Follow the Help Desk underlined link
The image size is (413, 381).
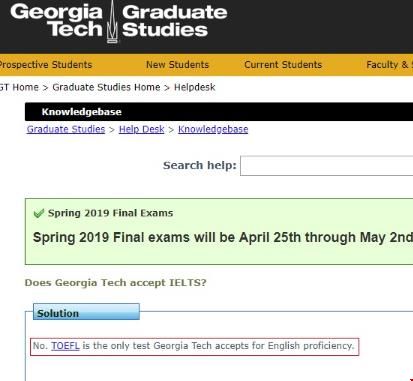[x=141, y=129]
